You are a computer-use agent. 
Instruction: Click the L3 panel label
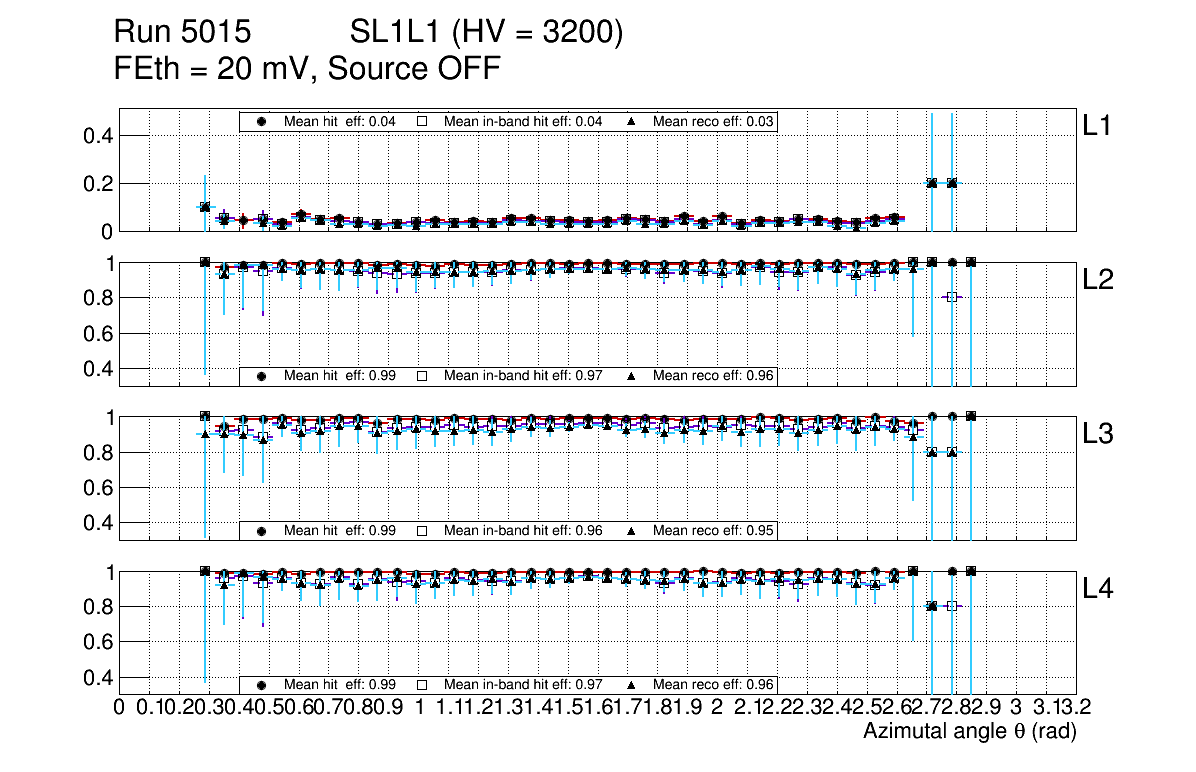tap(1100, 434)
